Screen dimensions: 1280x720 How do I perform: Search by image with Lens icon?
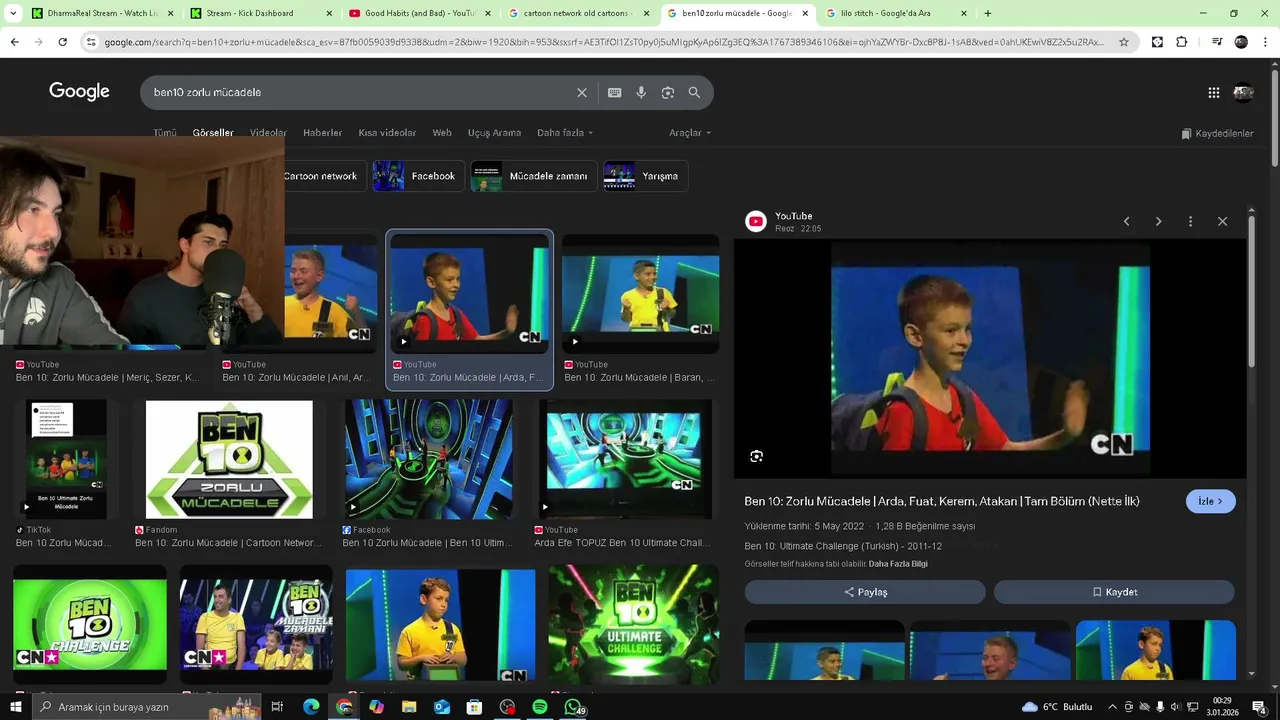668,92
